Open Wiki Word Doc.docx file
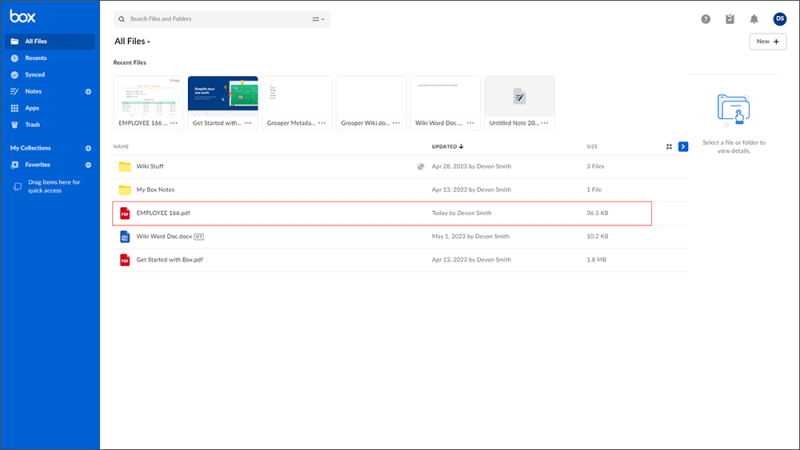The image size is (800, 450). coord(164,237)
